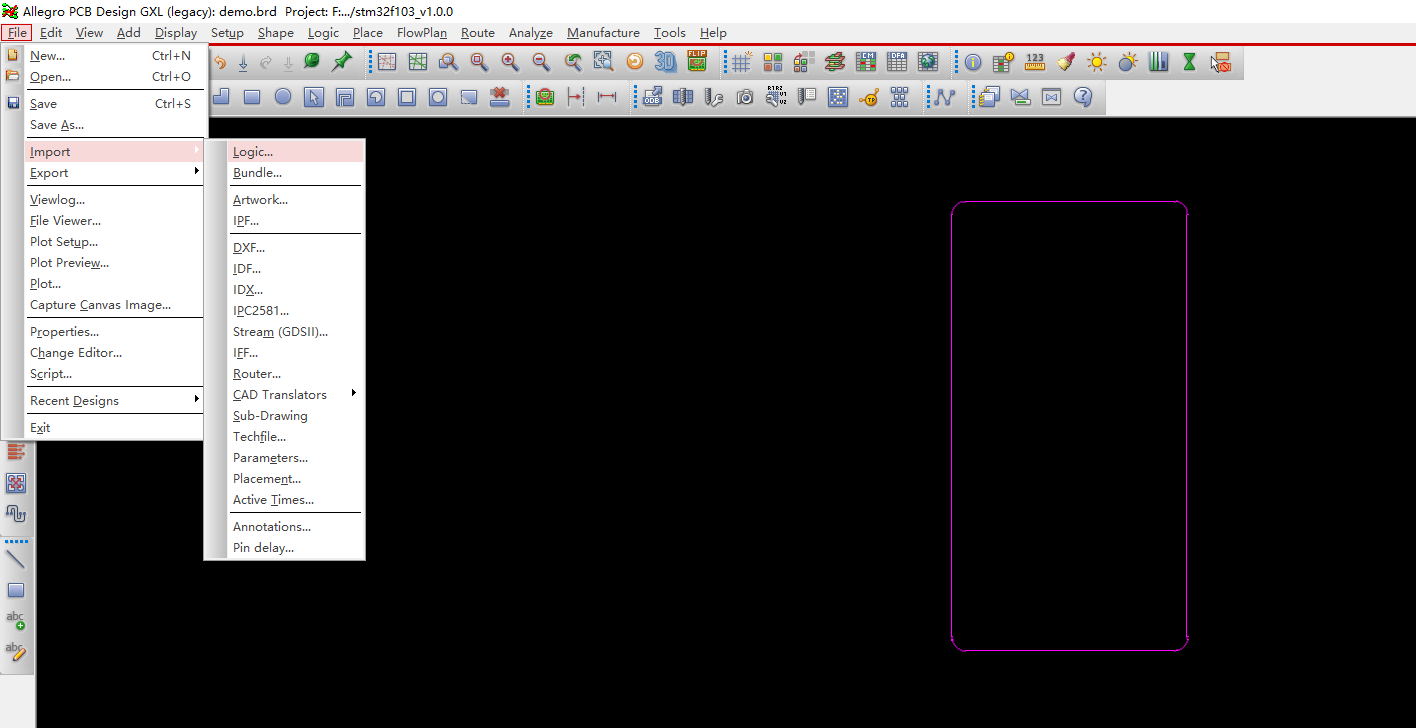The width and height of the screenshot is (1416, 728).
Task: Select the Edit Text abc pencil icon
Action: pos(16,651)
